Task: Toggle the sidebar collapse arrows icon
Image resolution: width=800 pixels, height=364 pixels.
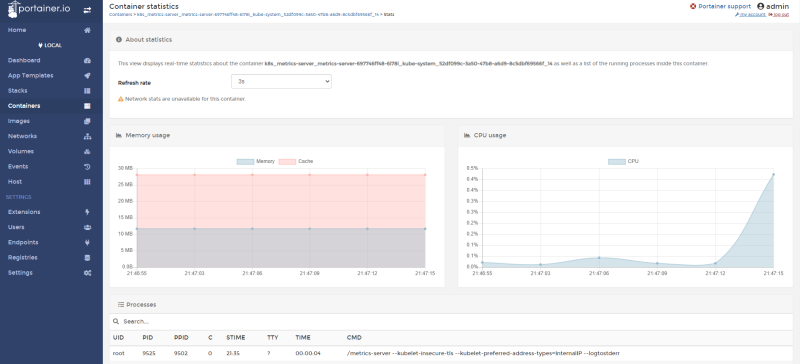Action: point(87,10)
